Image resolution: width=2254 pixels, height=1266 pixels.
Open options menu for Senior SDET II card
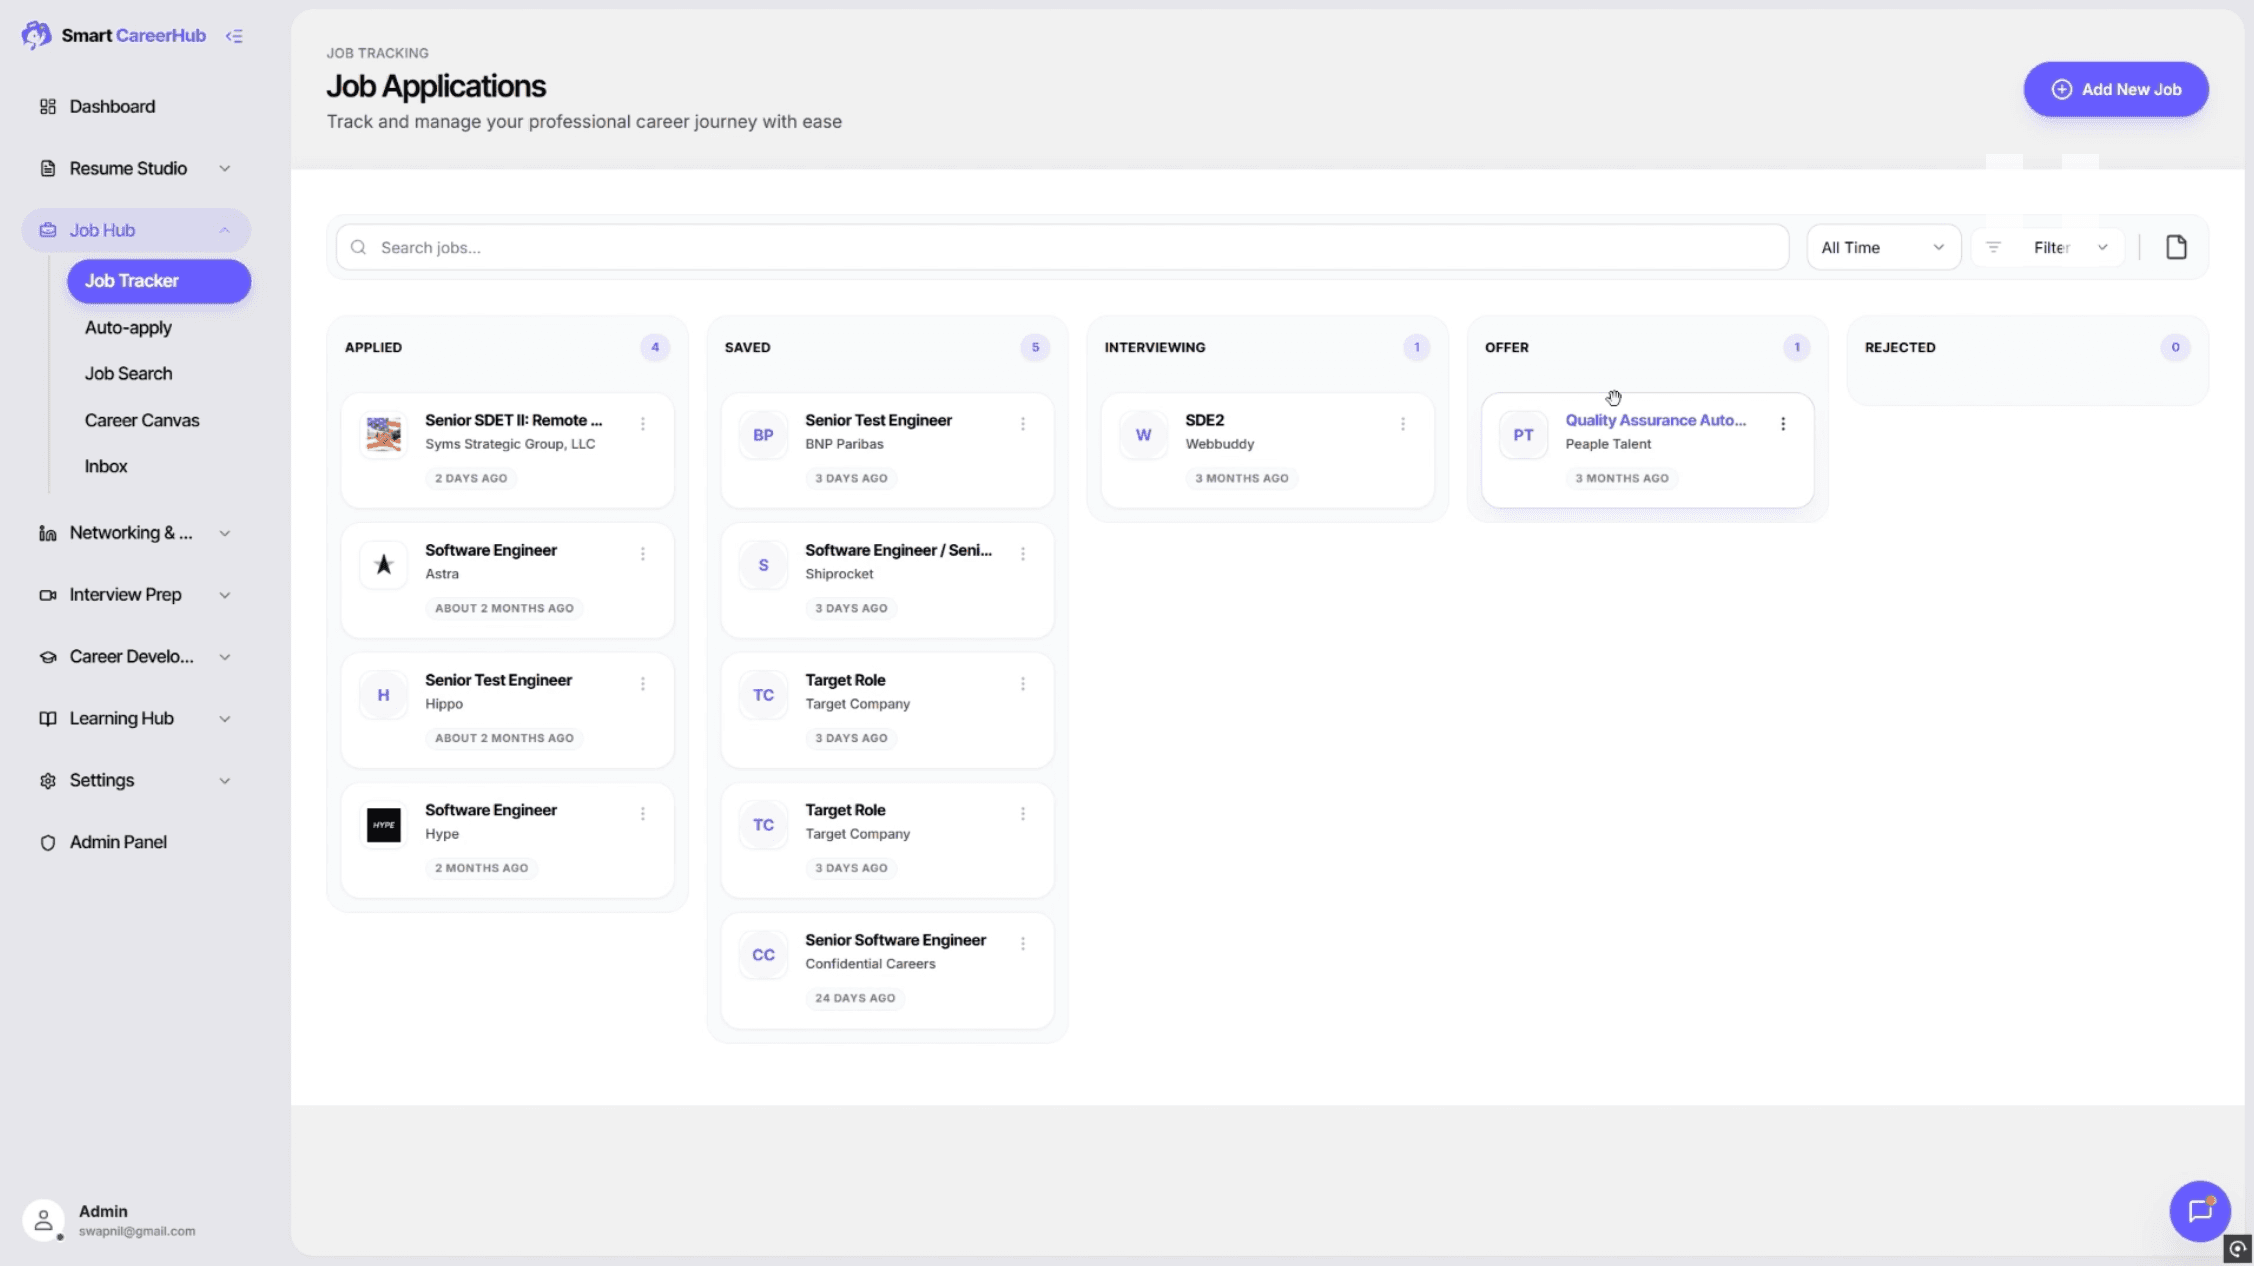click(643, 424)
